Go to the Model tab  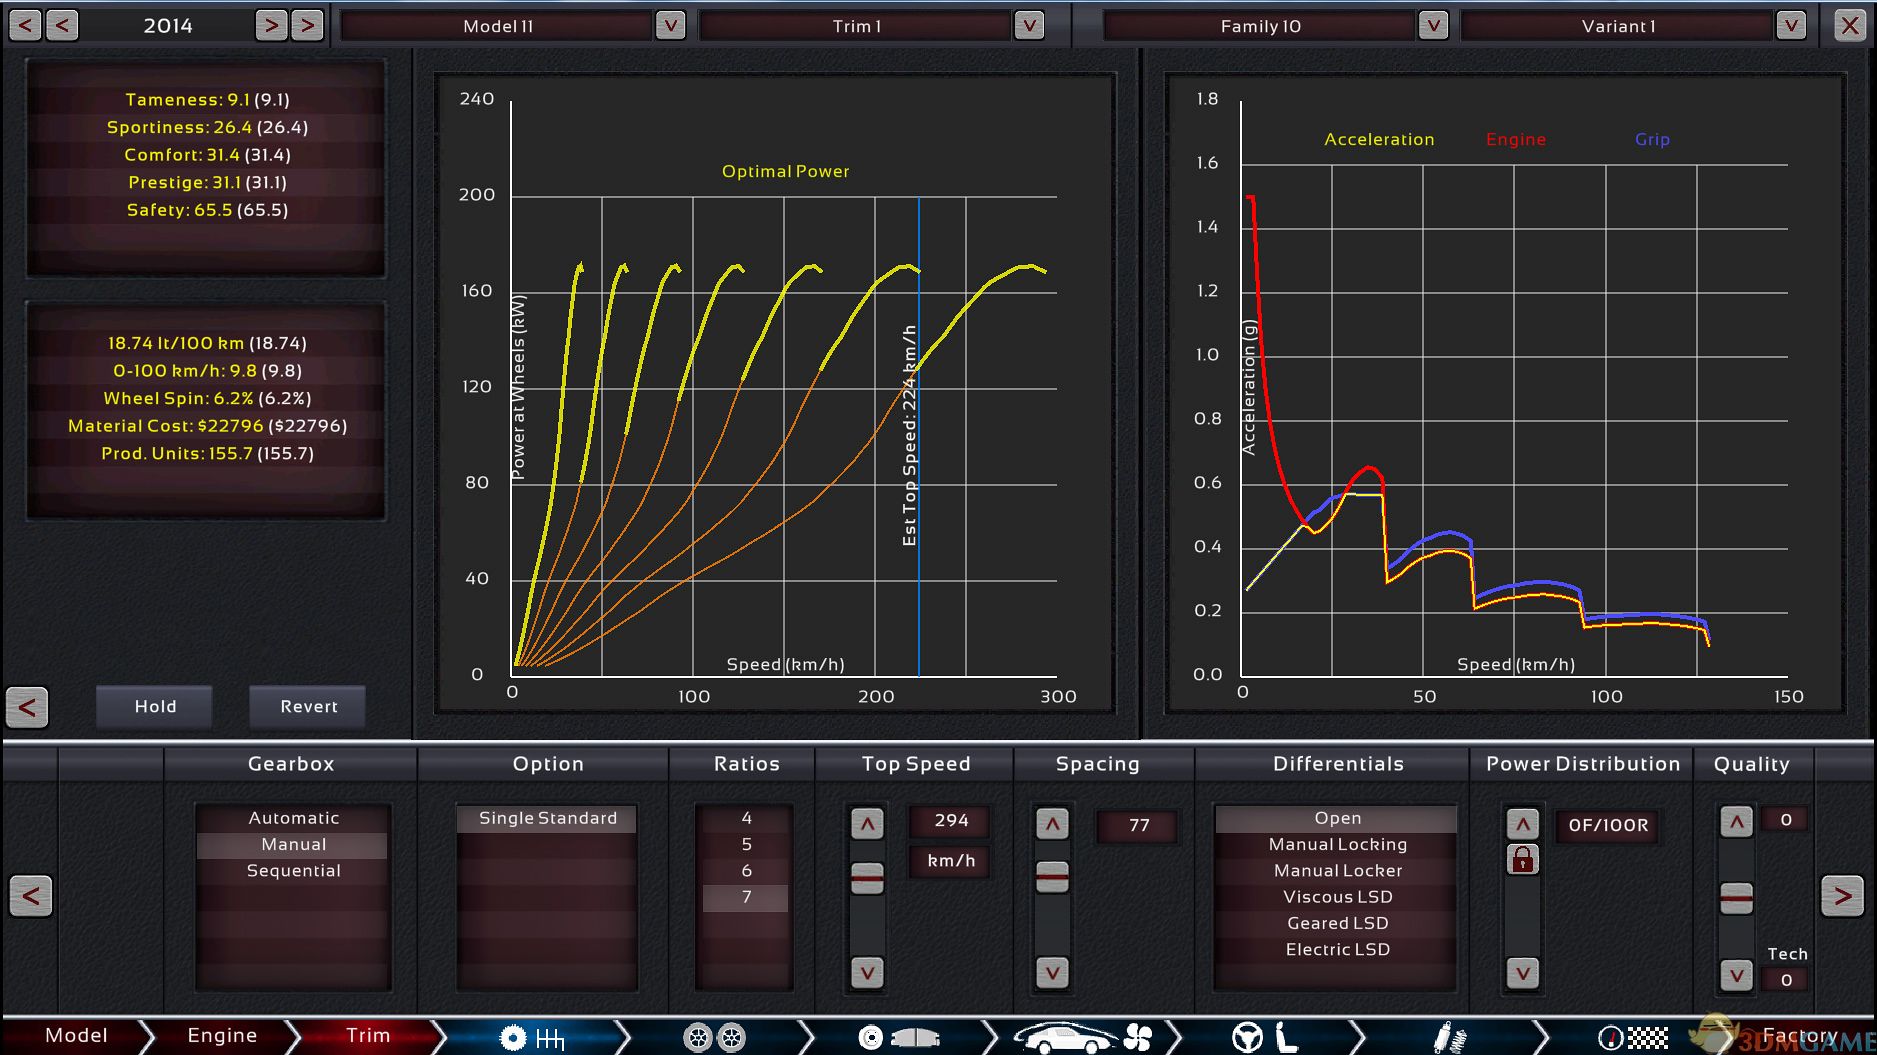point(76,1036)
